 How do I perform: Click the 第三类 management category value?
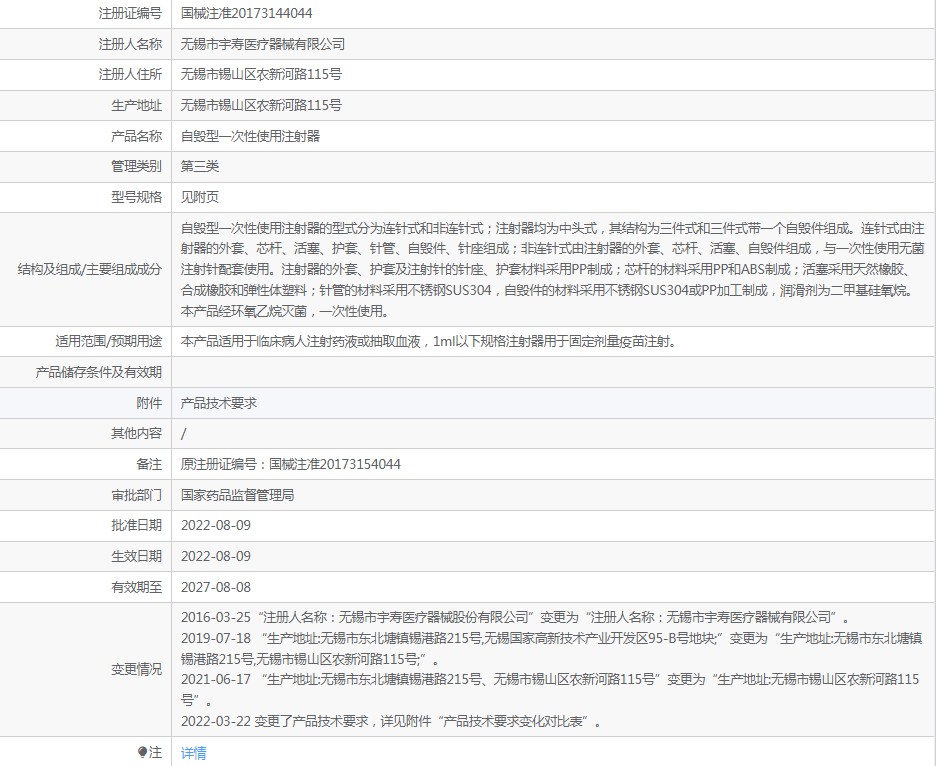(200, 166)
